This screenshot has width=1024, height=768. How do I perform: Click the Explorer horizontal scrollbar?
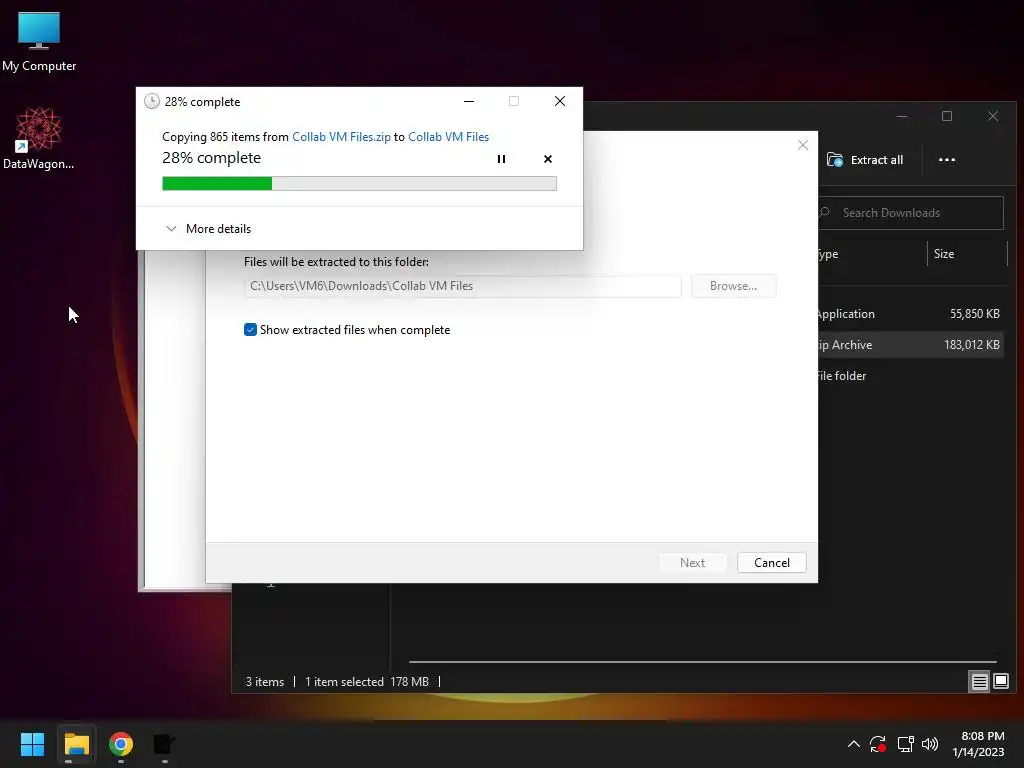(702, 662)
